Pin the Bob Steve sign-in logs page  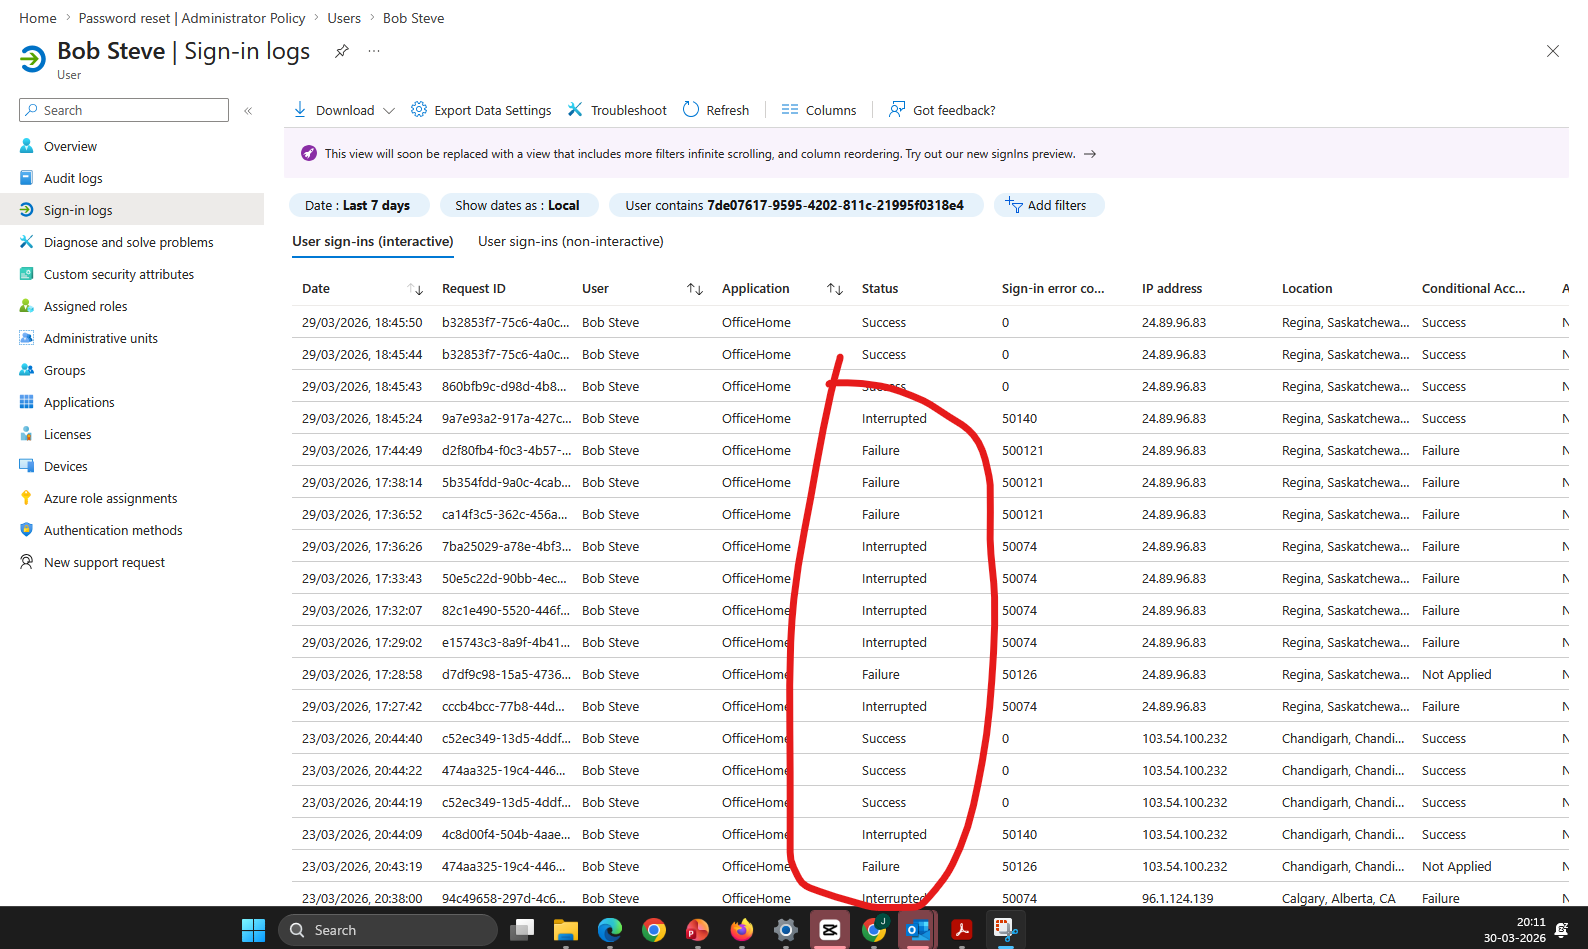[342, 51]
